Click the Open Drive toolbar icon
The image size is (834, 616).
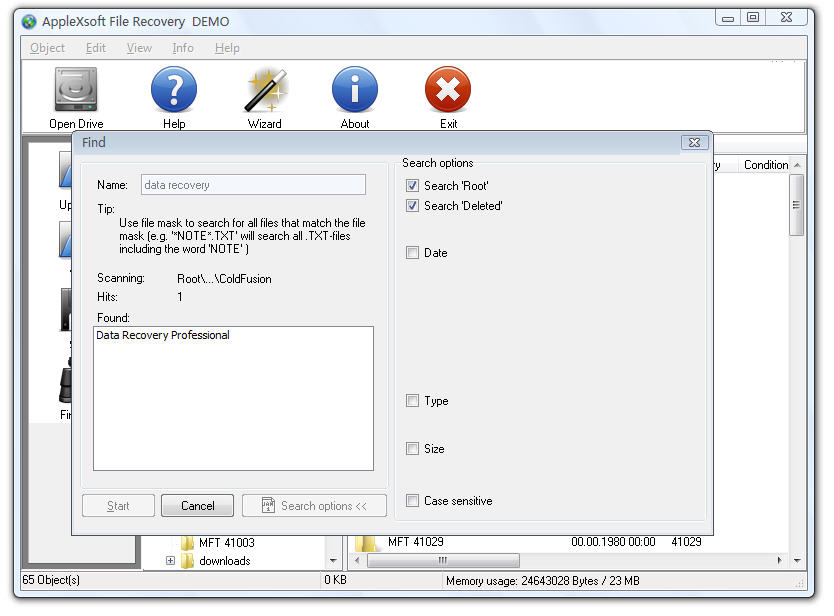pos(76,89)
